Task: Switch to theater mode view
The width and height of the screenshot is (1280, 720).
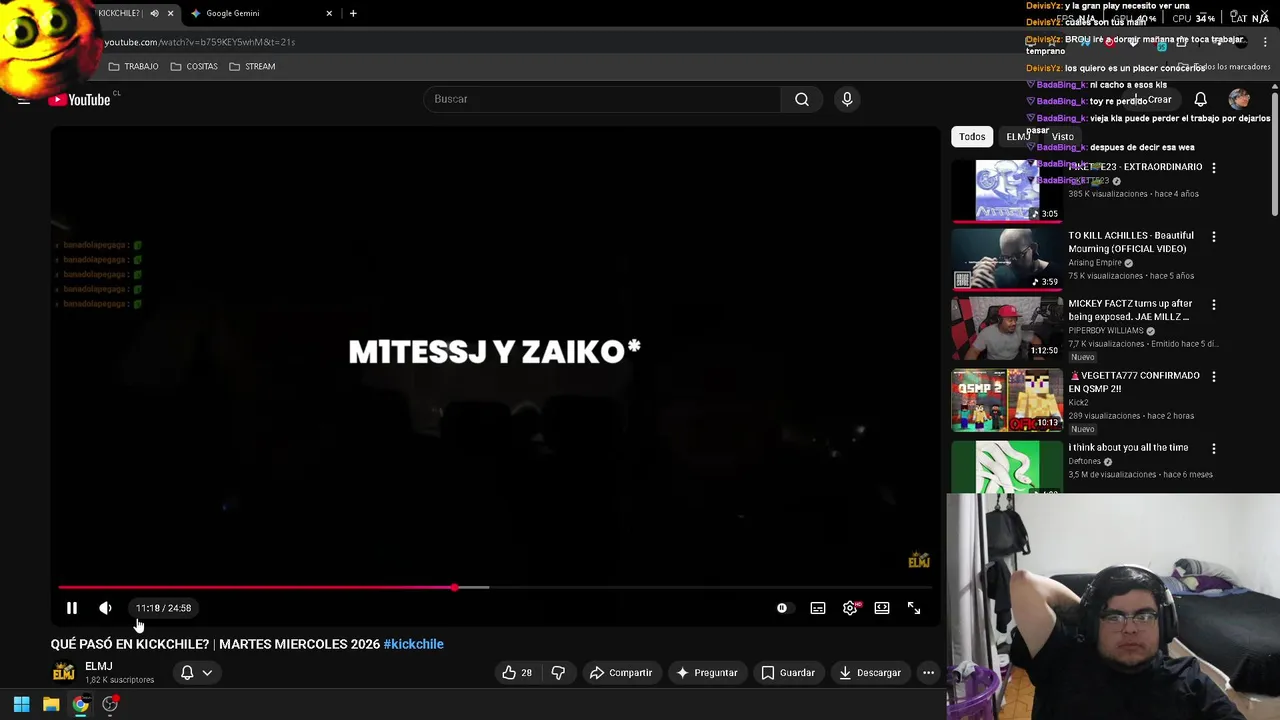Action: pos(882,608)
